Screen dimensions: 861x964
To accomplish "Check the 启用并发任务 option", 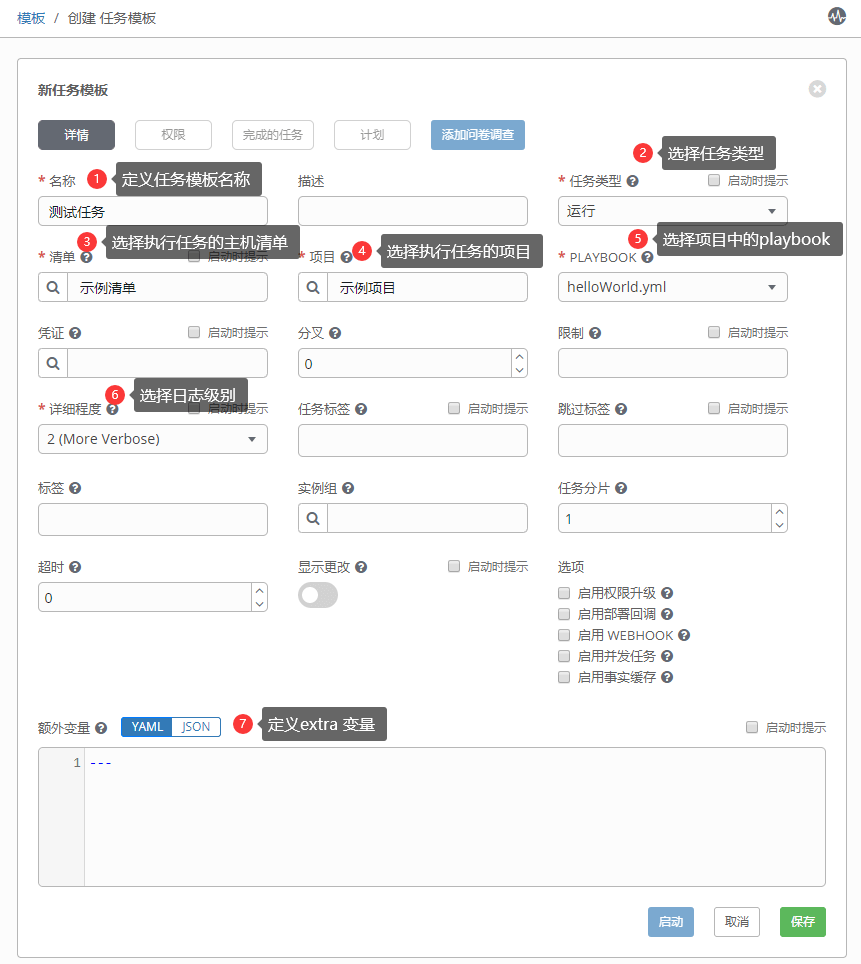I will tap(564, 656).
